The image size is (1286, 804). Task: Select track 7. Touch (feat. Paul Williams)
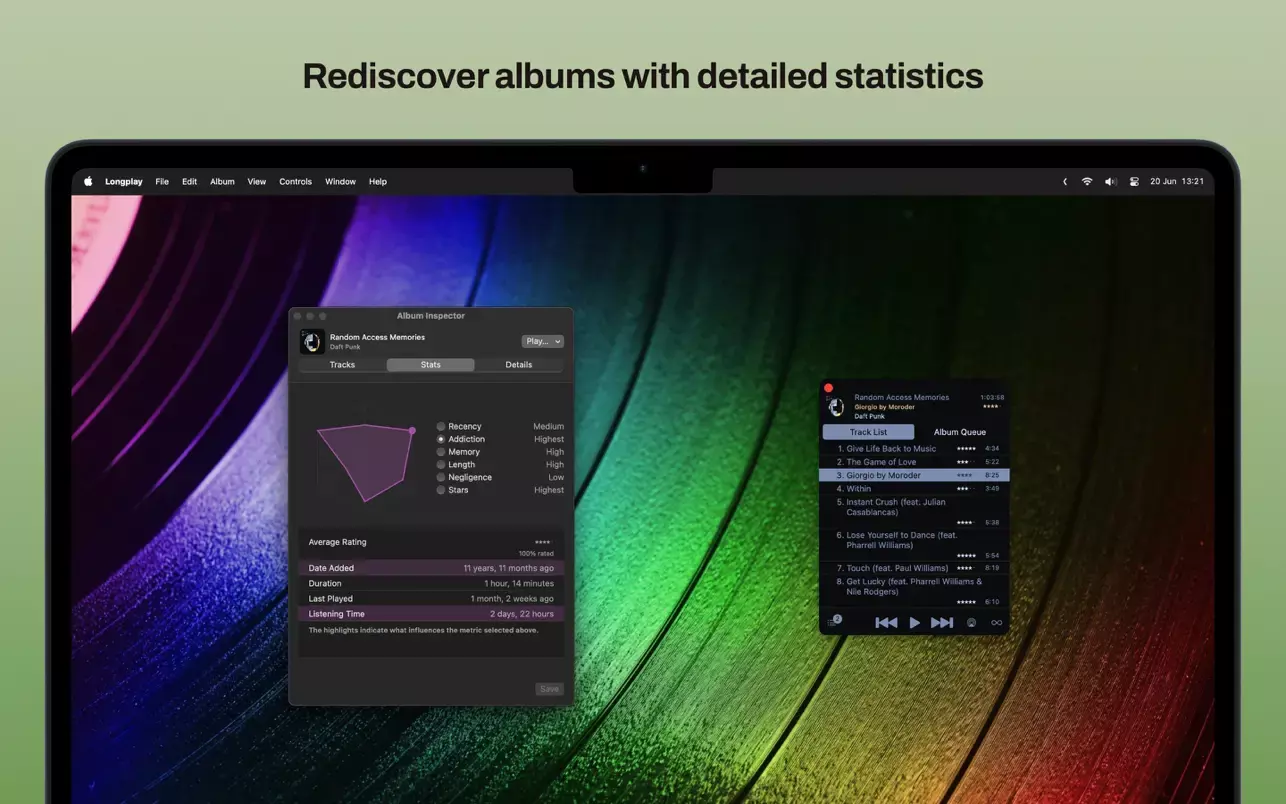914,568
